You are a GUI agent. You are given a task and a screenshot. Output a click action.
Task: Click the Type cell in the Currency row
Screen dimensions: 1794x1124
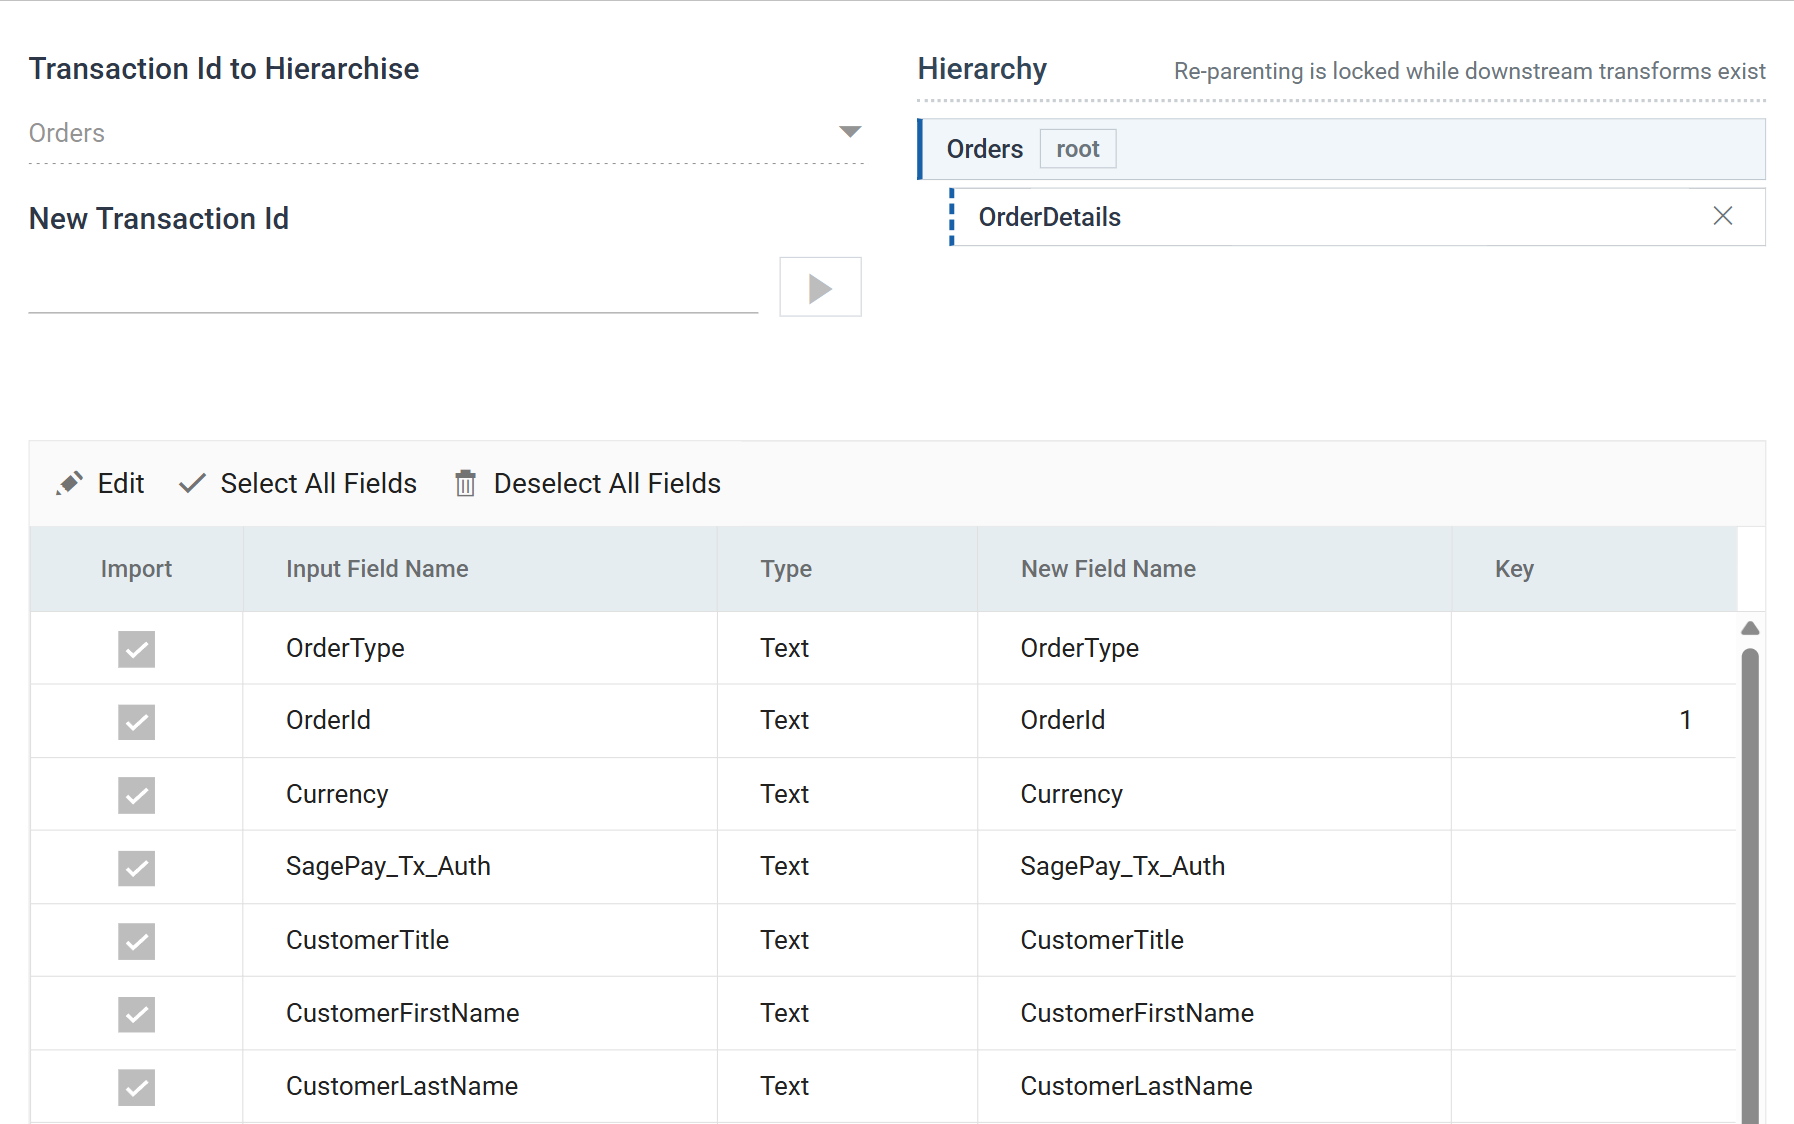coord(847,794)
